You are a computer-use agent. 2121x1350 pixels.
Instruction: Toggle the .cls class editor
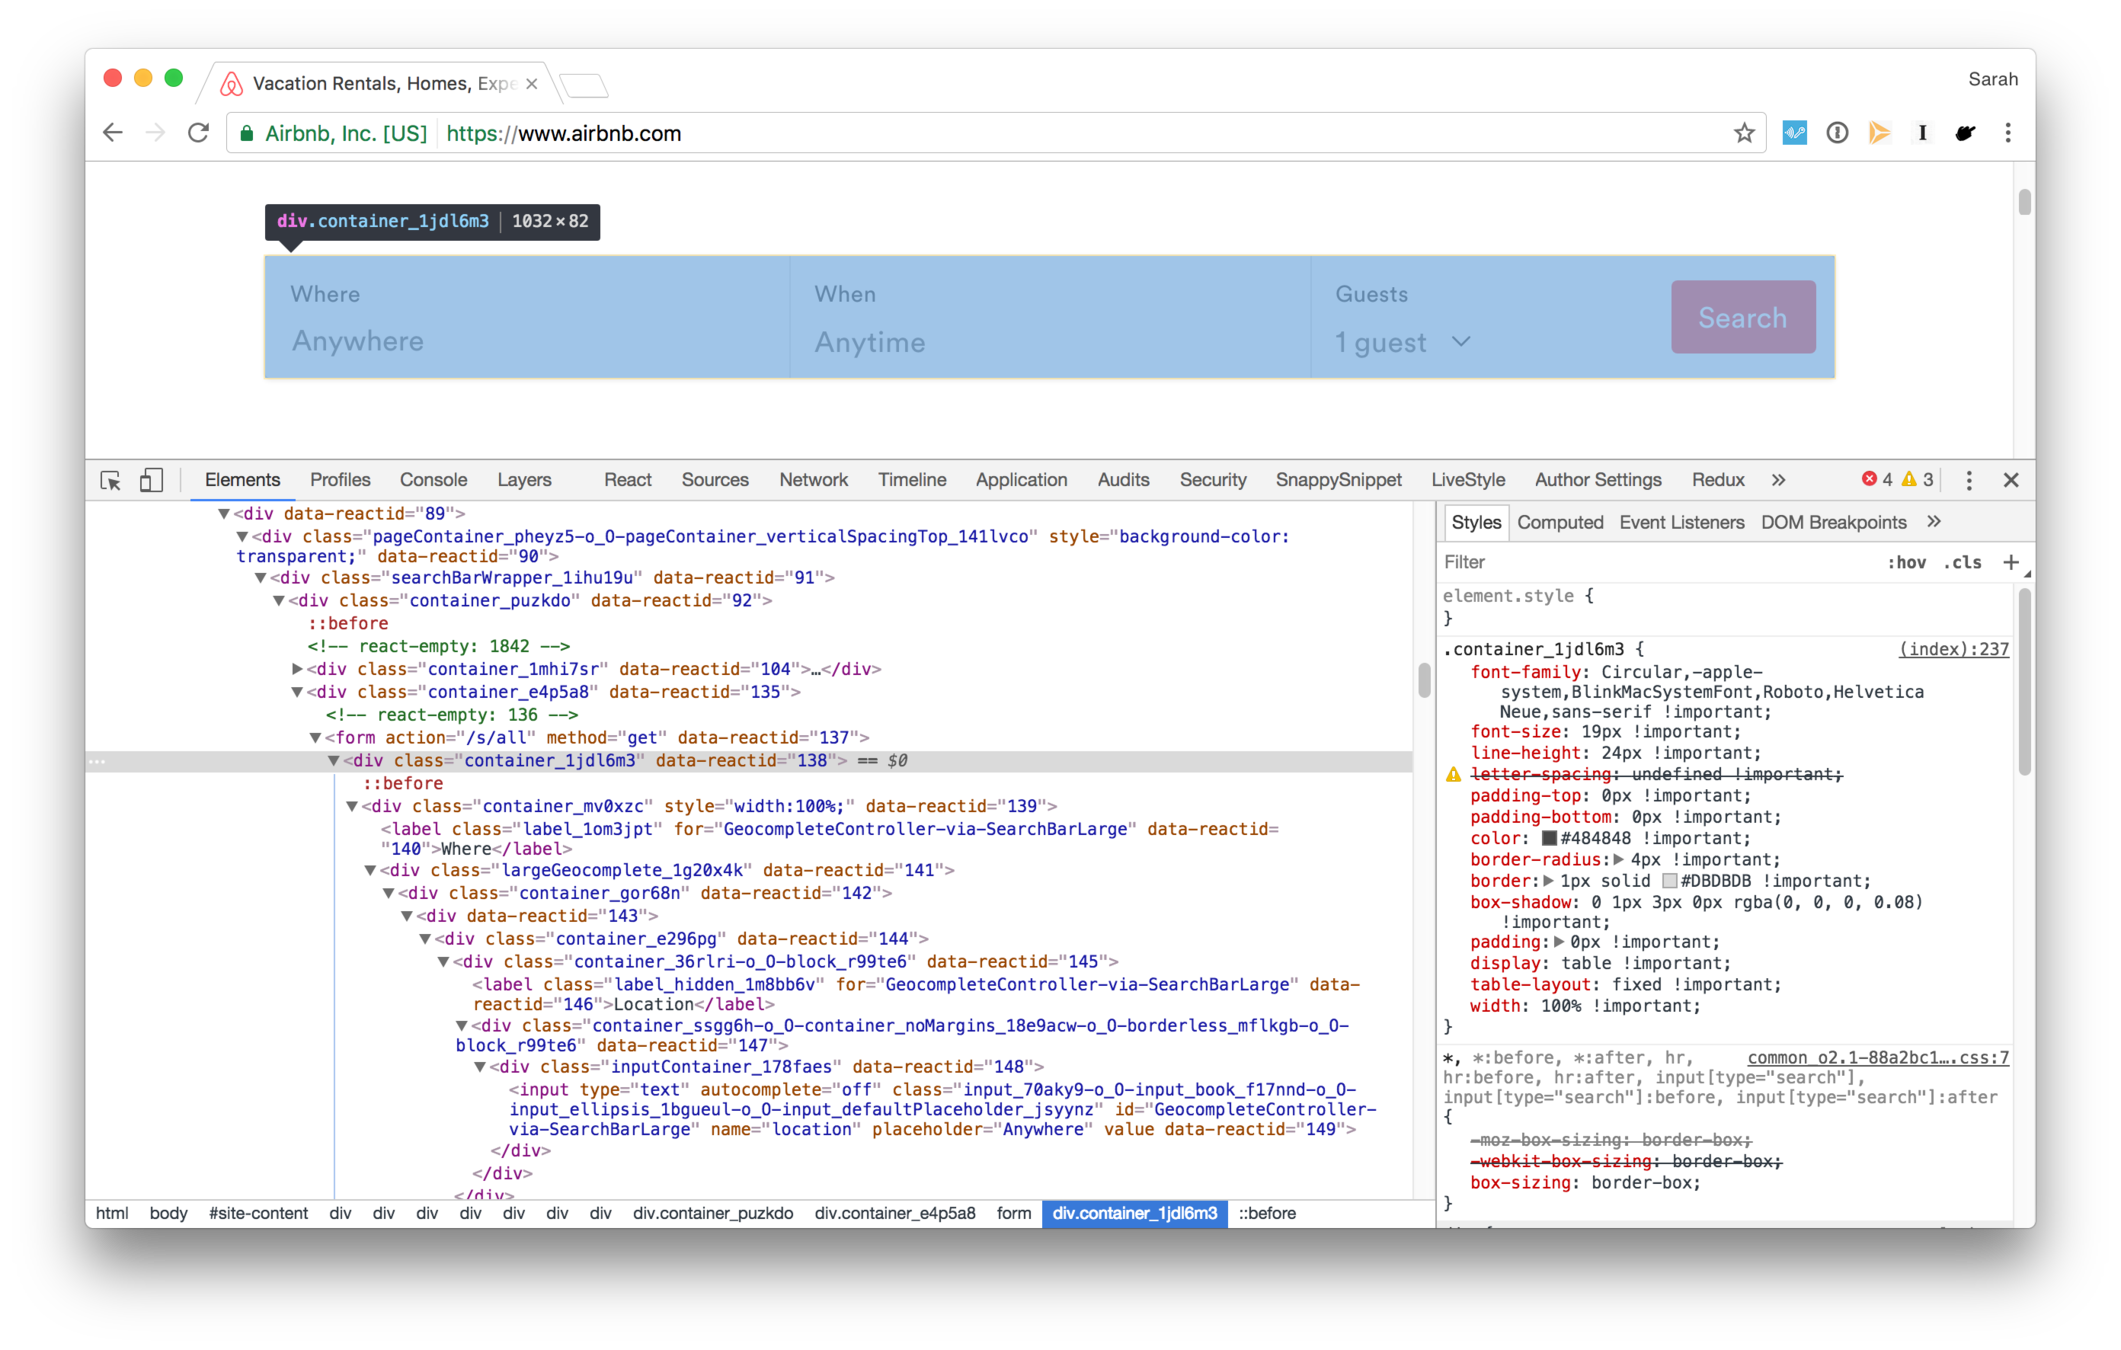[1962, 562]
